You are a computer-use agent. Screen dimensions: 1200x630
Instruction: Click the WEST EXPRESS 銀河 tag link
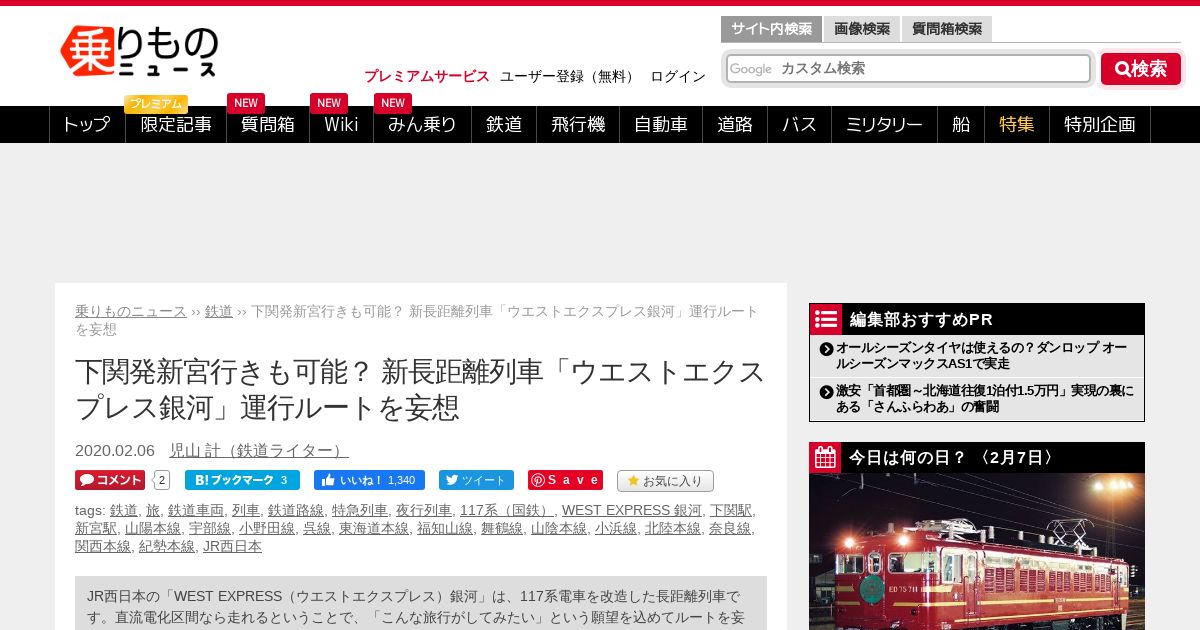coord(632,510)
